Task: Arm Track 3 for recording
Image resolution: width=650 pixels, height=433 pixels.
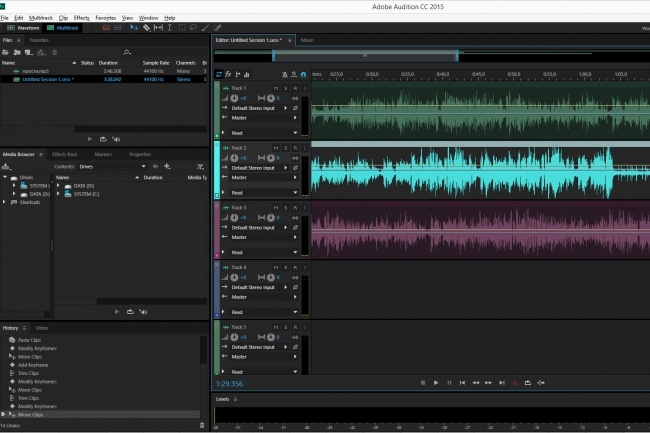Action: point(295,206)
